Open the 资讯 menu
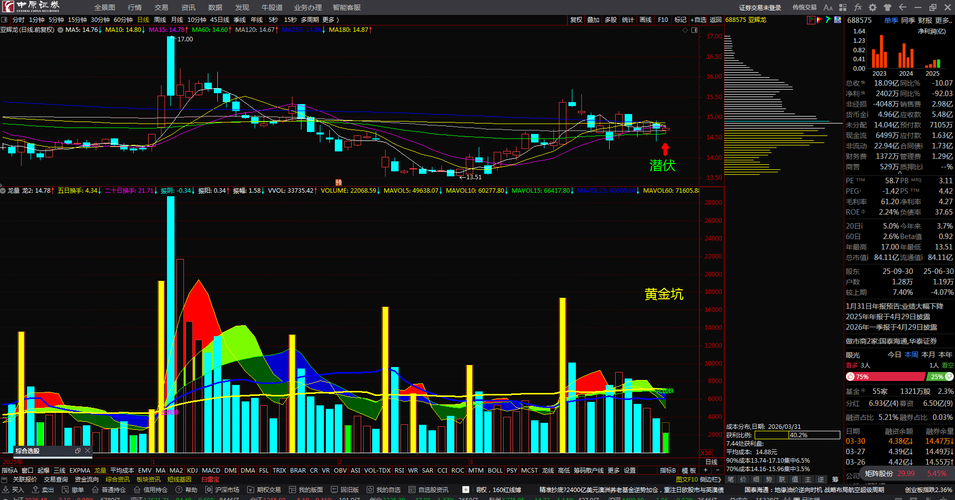This screenshot has height=500, width=955. coord(188,7)
